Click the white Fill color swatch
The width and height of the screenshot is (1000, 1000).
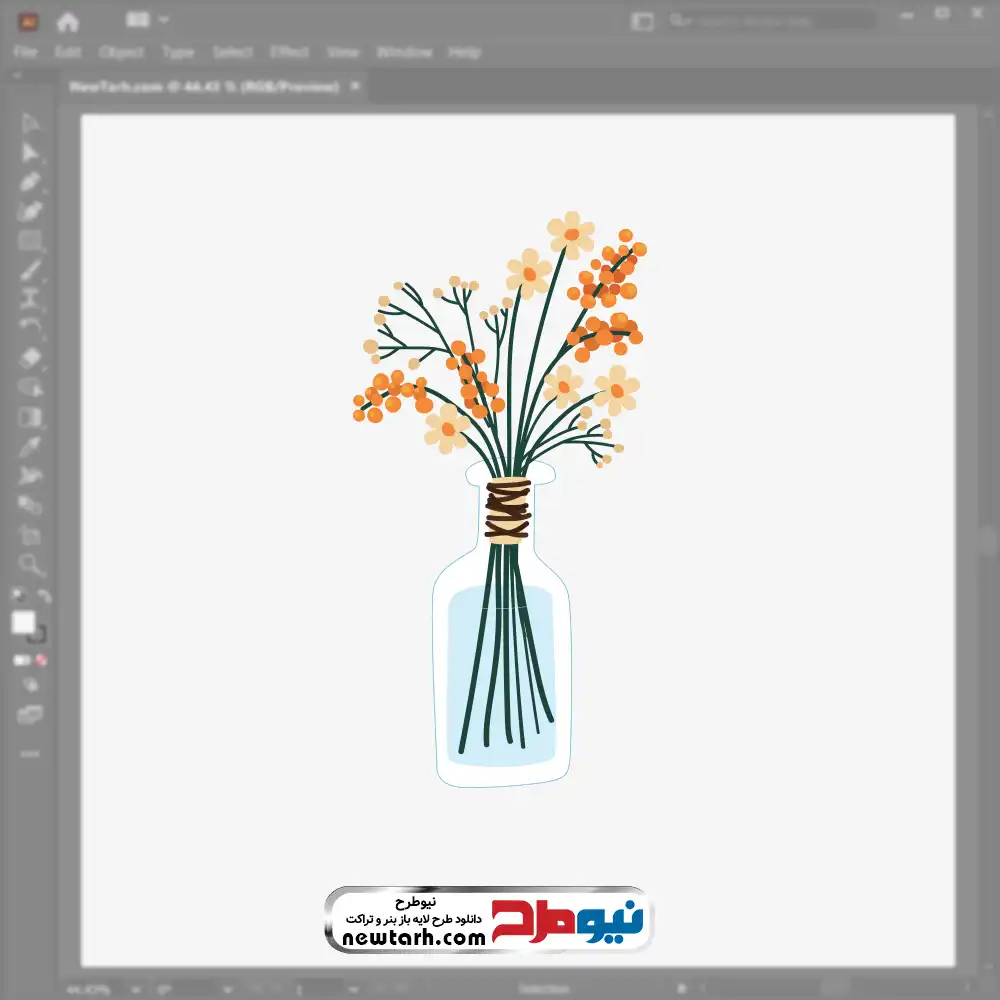[x=23, y=622]
